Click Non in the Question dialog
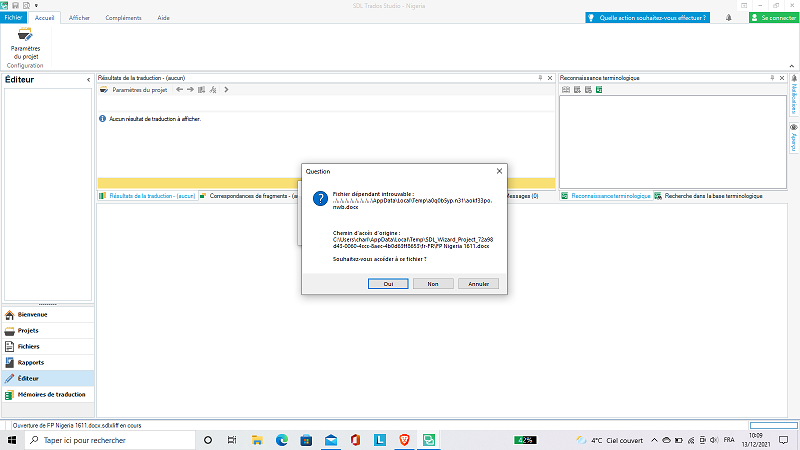The image size is (800, 450). pyautogui.click(x=433, y=284)
